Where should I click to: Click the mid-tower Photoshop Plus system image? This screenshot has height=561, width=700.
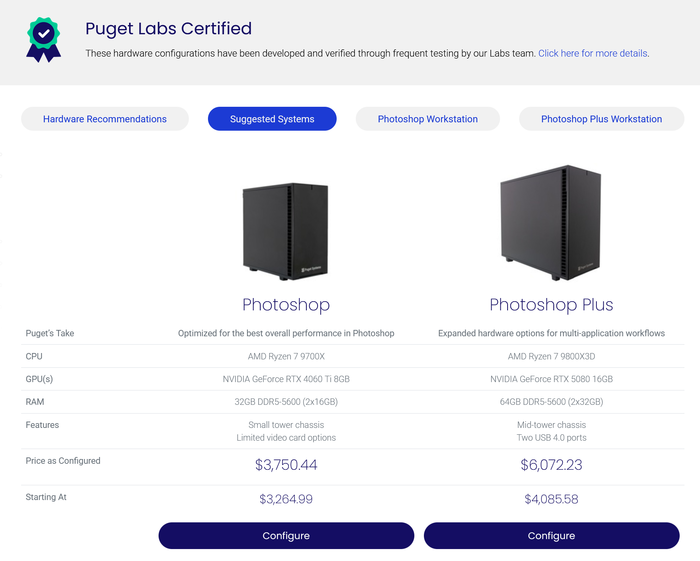tap(551, 223)
